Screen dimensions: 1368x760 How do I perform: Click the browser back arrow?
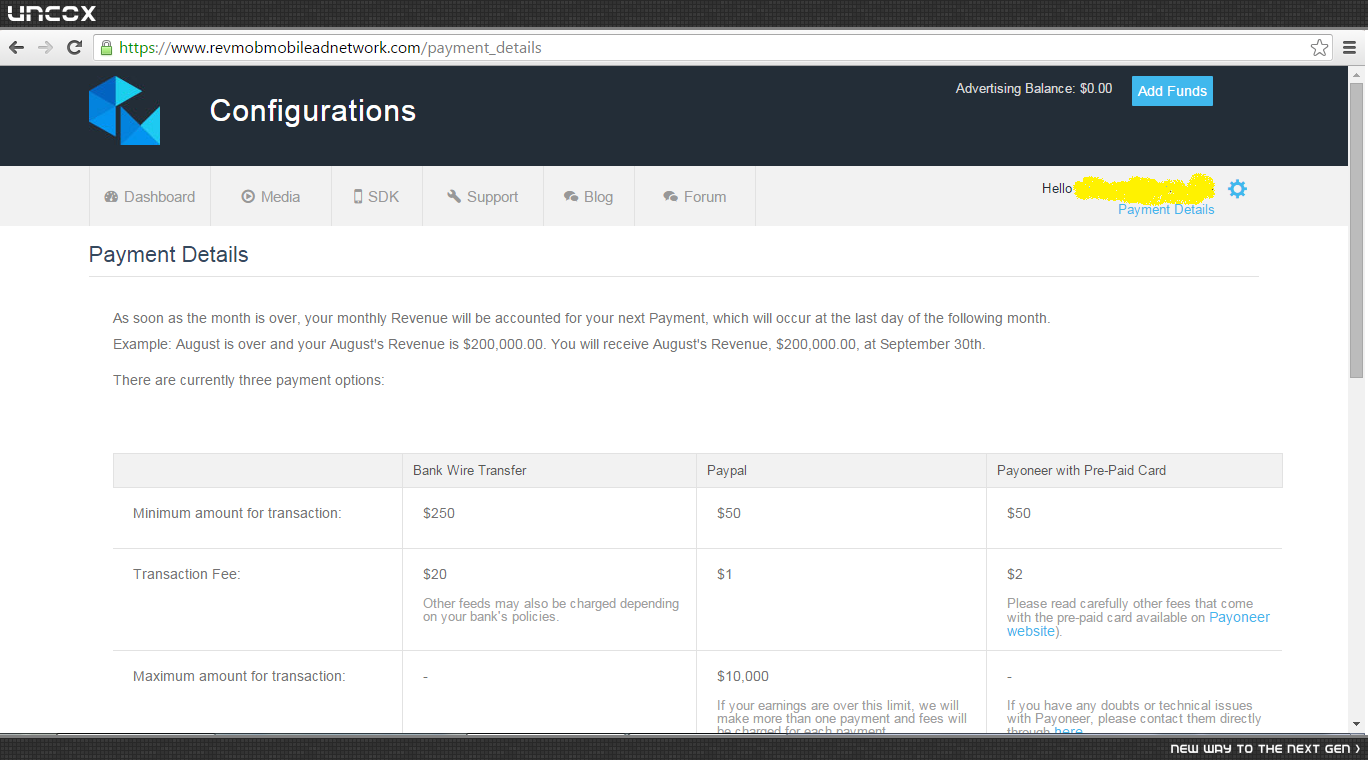(x=17, y=48)
